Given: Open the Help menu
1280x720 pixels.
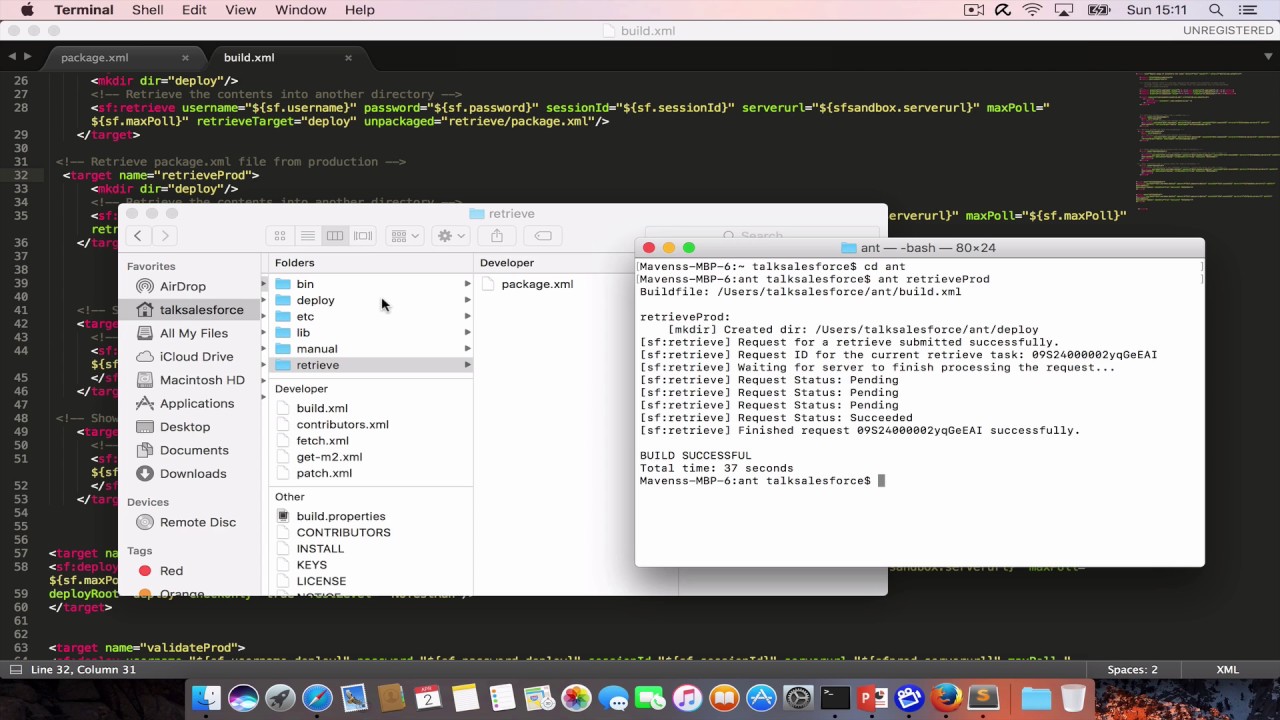Looking at the screenshot, I should click(x=359, y=10).
